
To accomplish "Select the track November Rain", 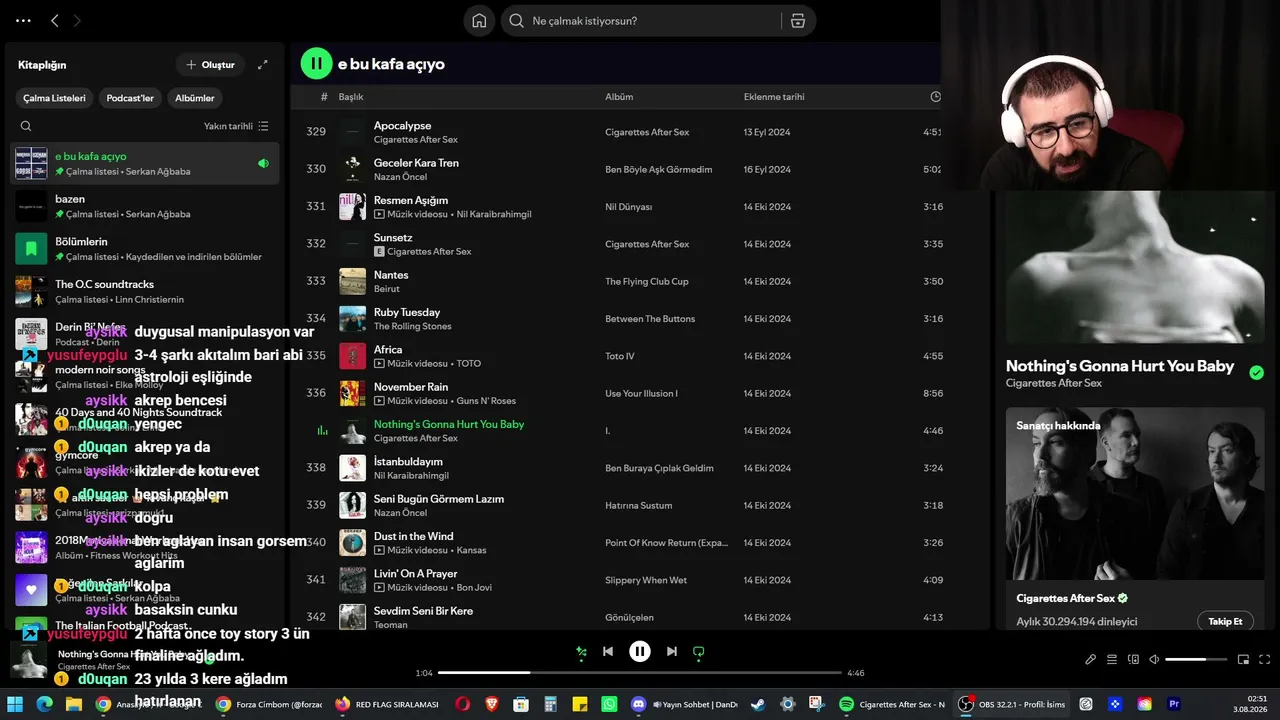I will [411, 387].
